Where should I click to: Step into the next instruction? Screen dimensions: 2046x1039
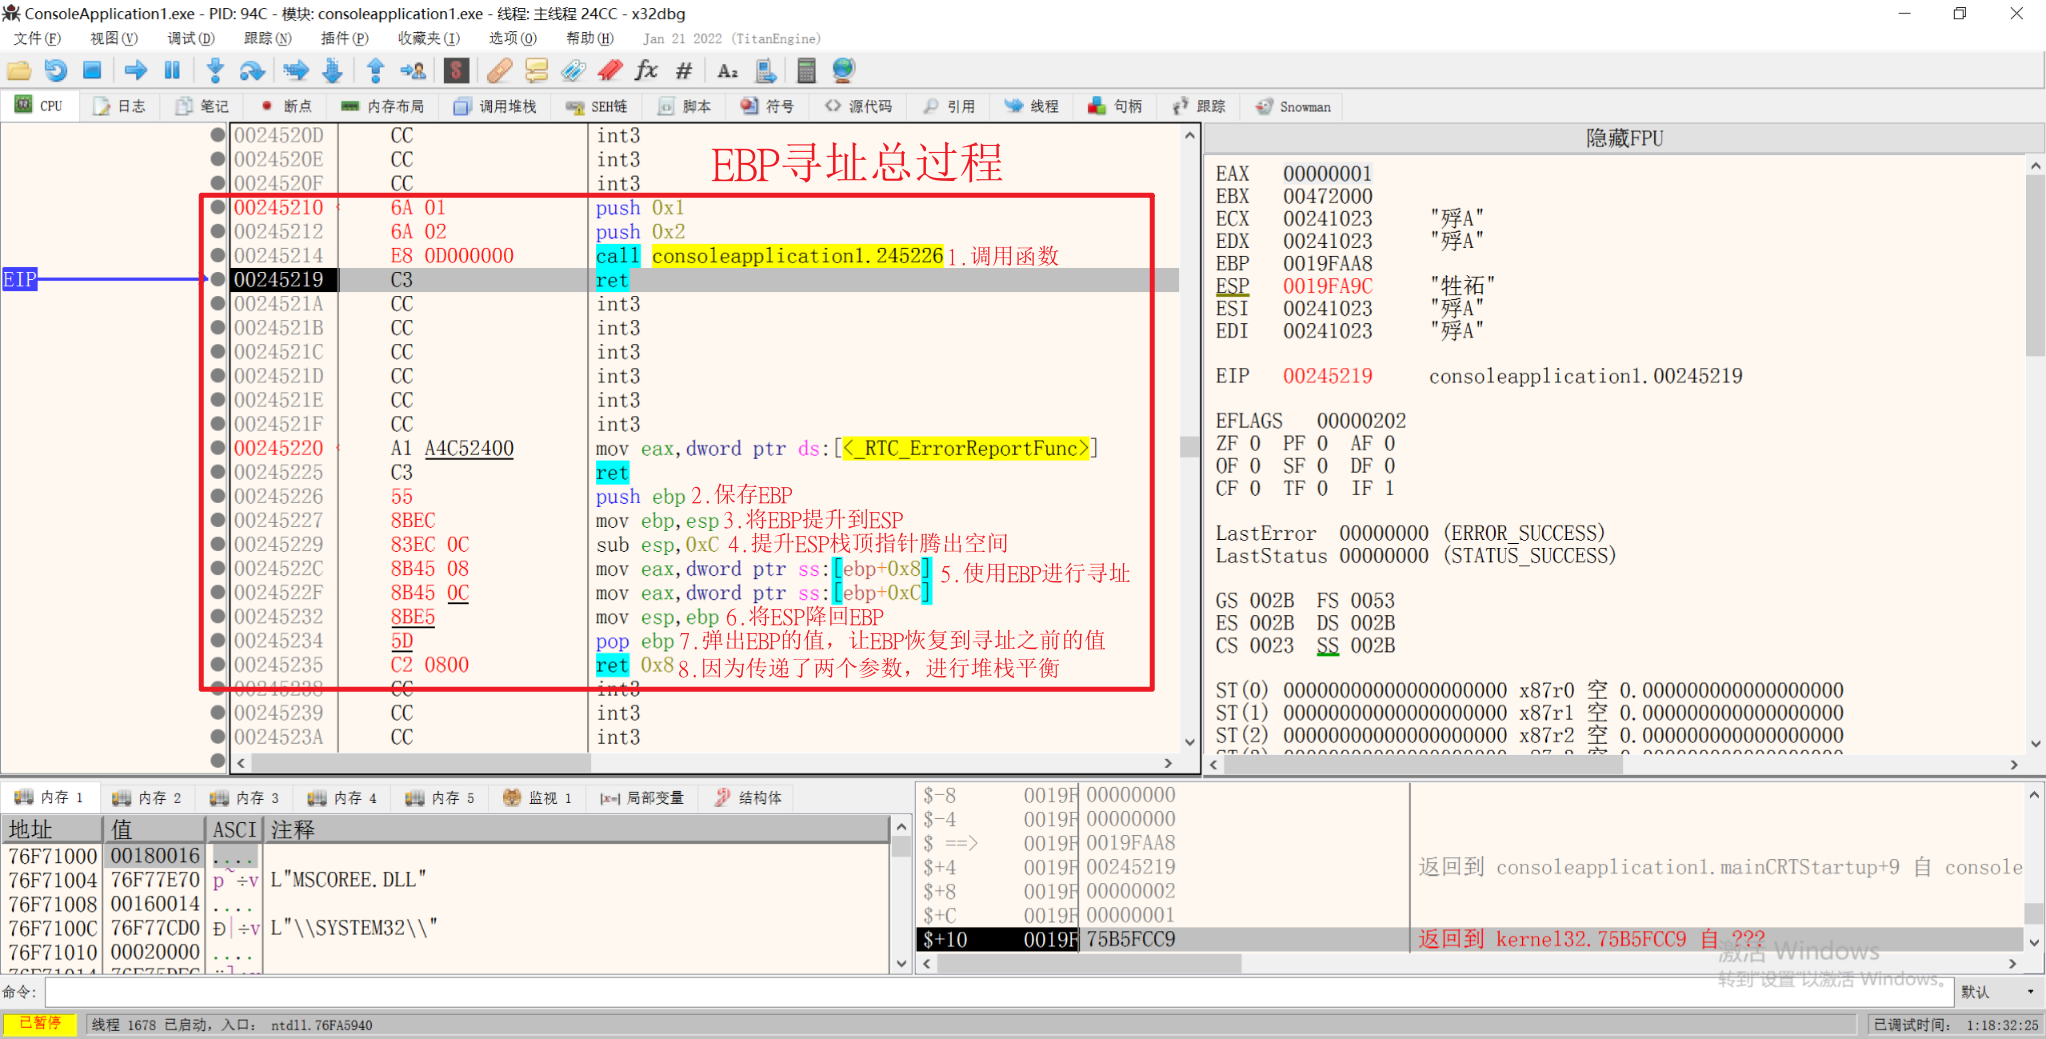214,70
